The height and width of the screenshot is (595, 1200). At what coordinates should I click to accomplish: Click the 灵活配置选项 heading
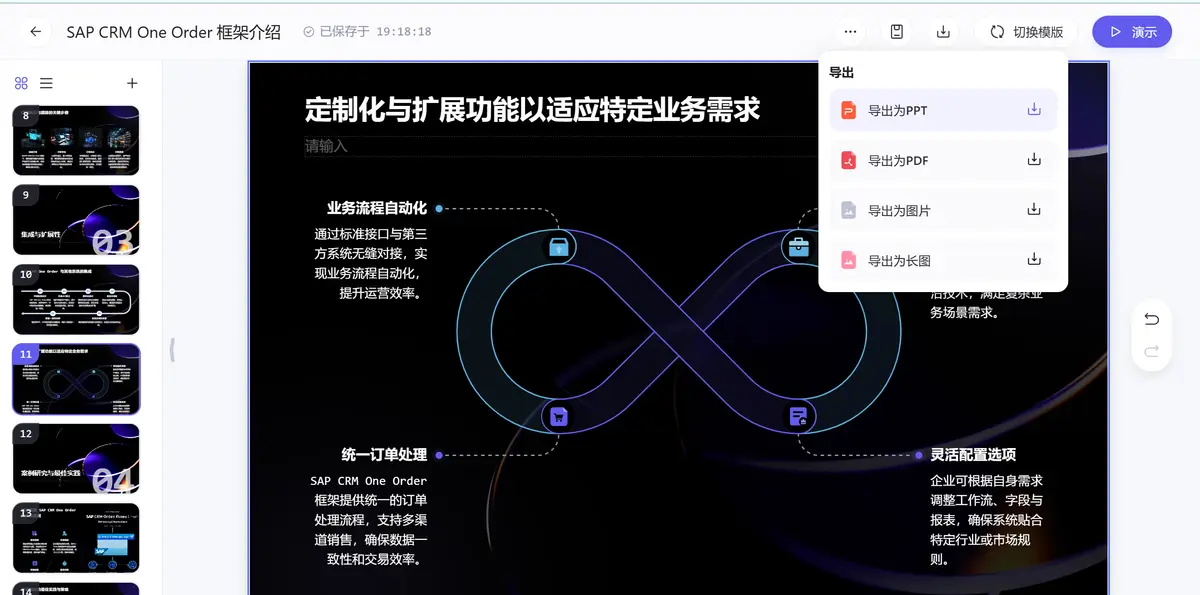(x=973, y=454)
